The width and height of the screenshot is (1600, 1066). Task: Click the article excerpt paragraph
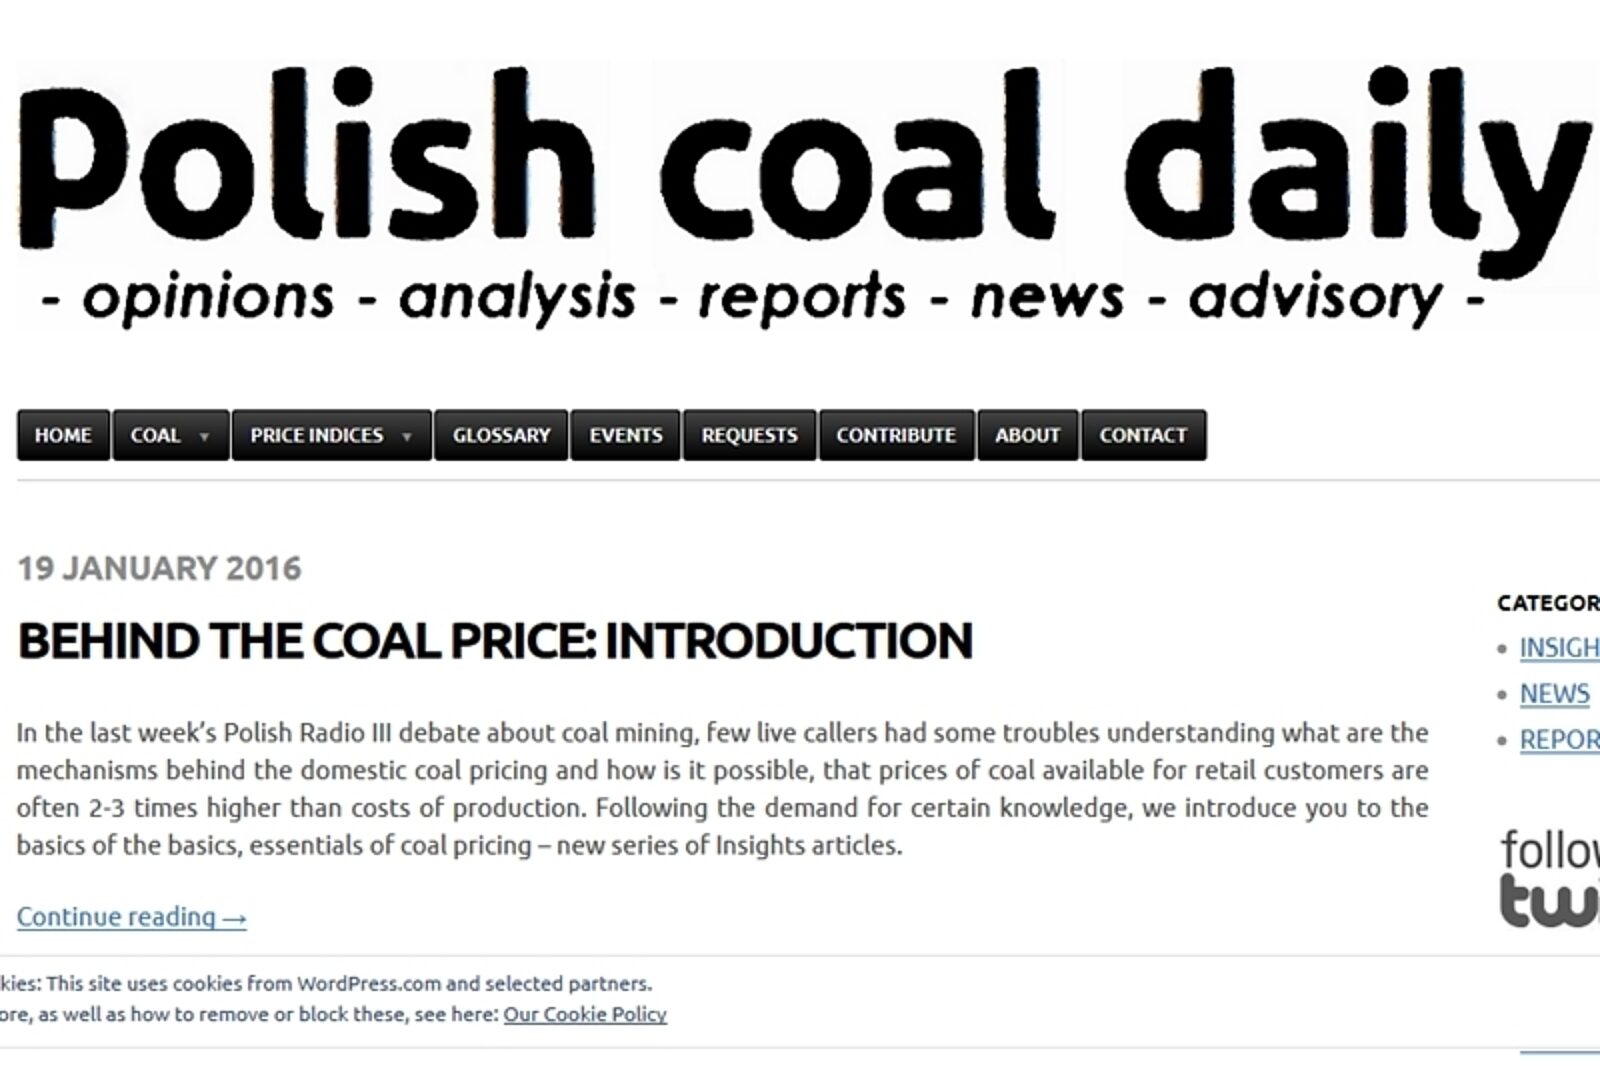click(722, 789)
